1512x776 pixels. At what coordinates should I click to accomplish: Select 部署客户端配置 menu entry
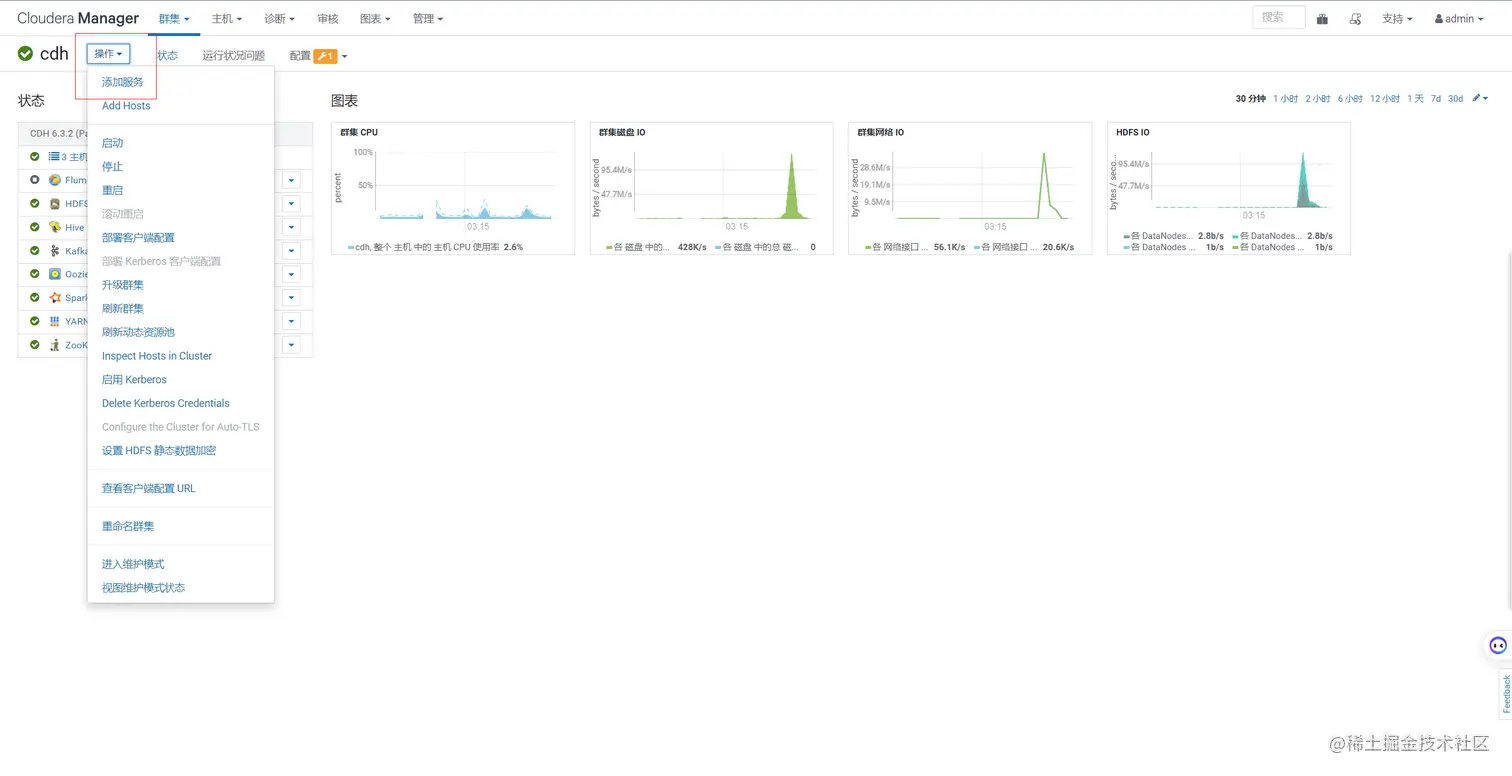coord(138,238)
